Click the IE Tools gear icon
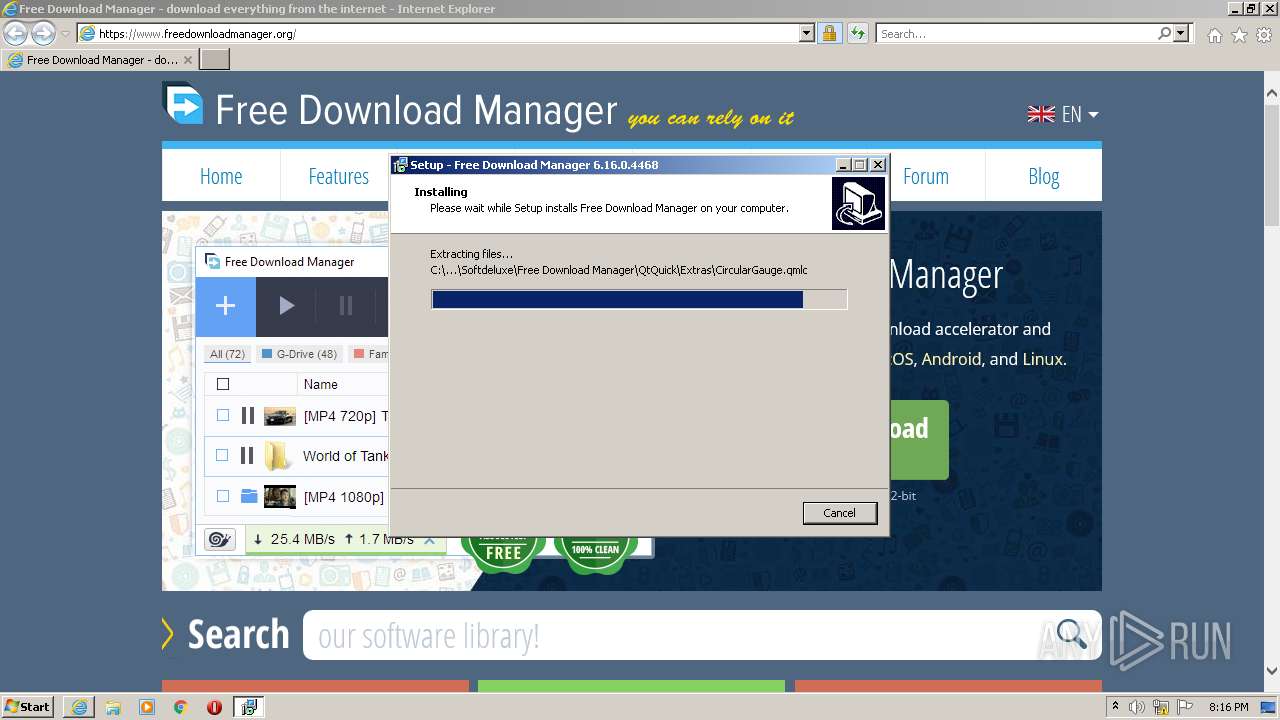 [1264, 35]
